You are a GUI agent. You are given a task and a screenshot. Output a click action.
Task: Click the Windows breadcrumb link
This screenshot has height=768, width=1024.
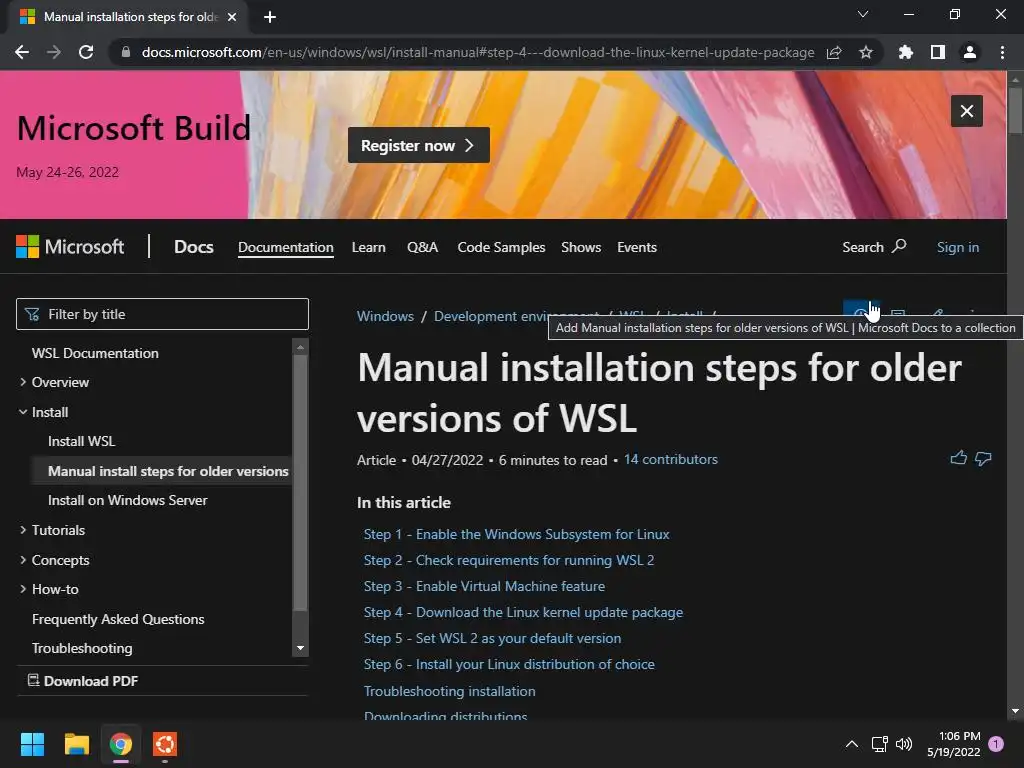pyautogui.click(x=385, y=316)
